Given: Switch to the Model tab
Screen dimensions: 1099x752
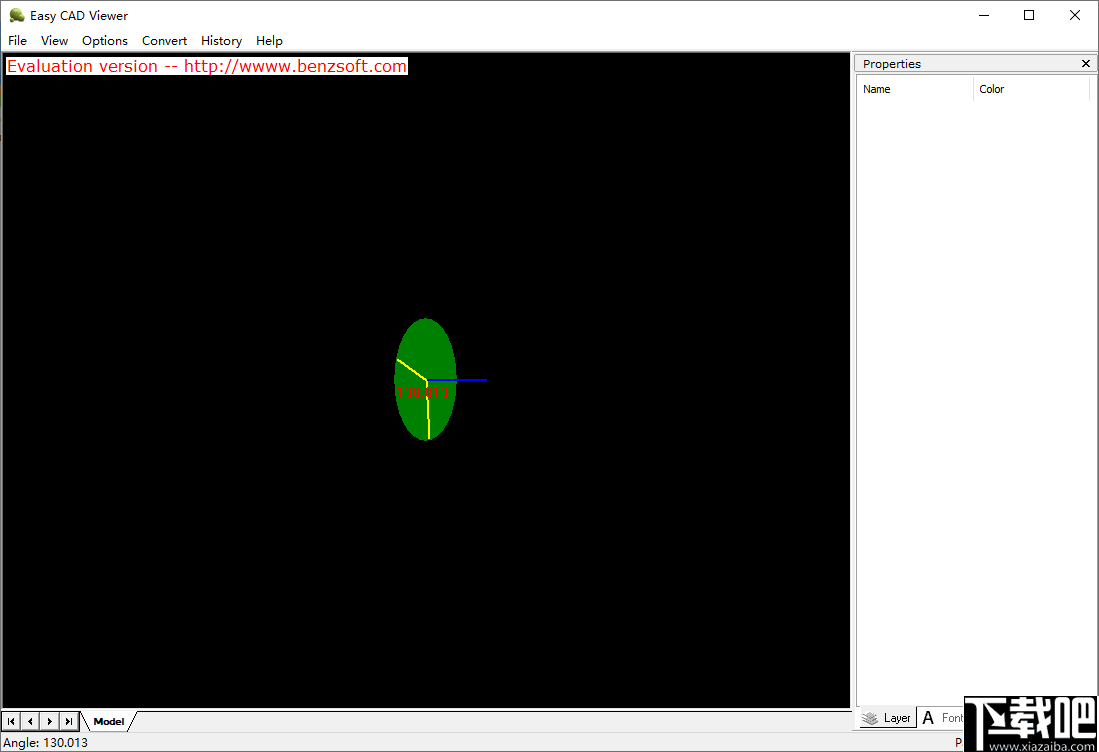Looking at the screenshot, I should coord(108,720).
